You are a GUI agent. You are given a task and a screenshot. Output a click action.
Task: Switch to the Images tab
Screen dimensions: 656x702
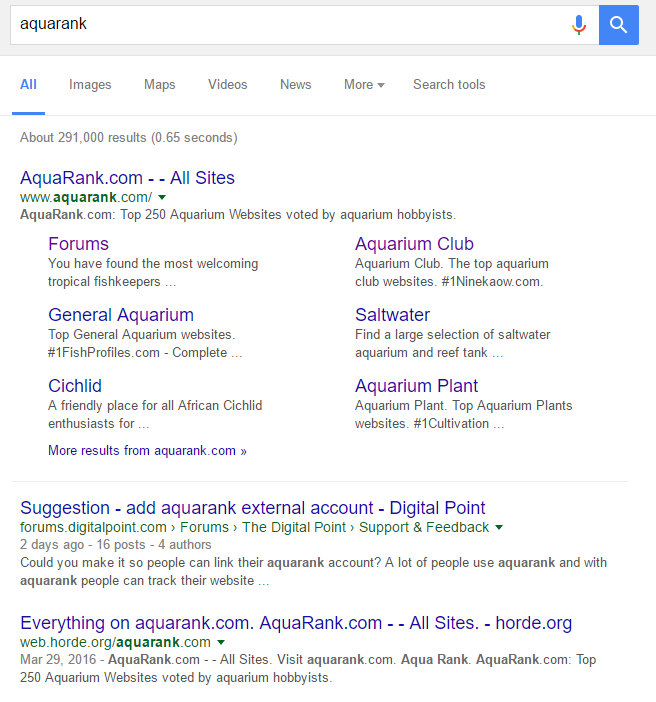coord(90,85)
